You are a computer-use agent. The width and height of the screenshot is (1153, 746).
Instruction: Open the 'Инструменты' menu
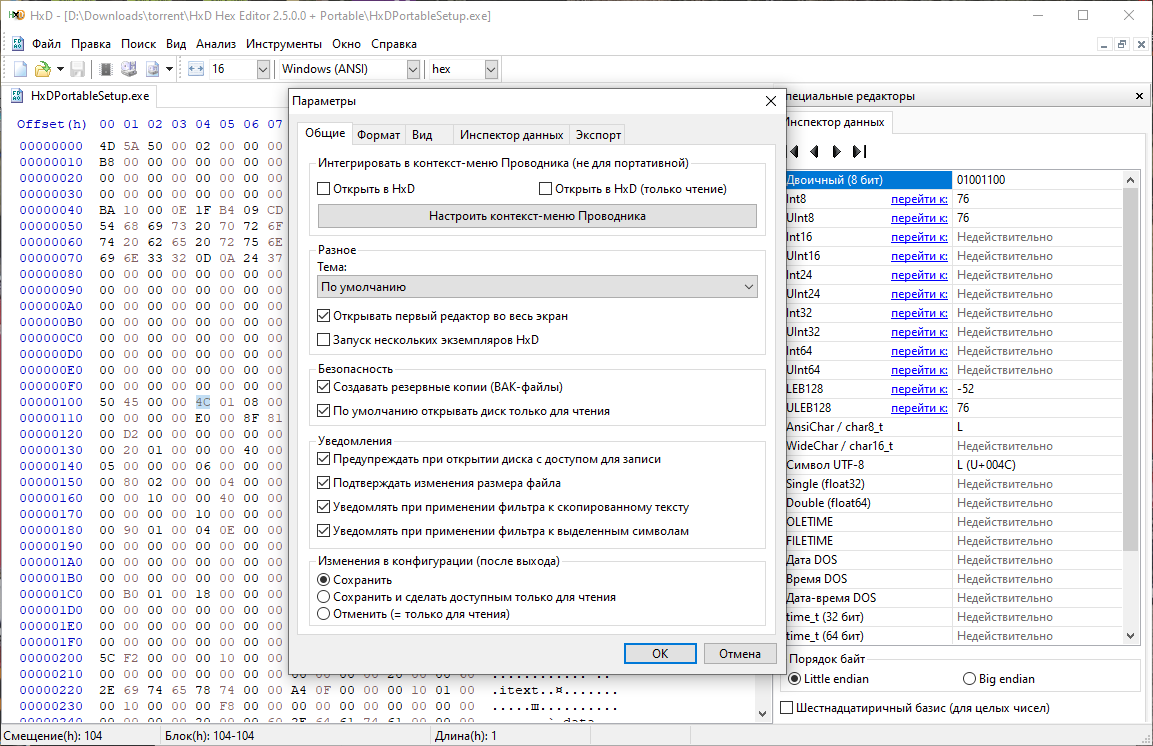[x=284, y=44]
